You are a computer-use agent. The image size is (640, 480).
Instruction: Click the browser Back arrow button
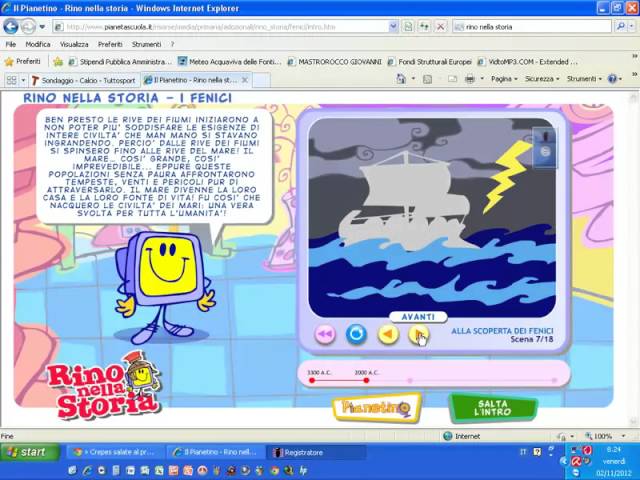[x=11, y=27]
